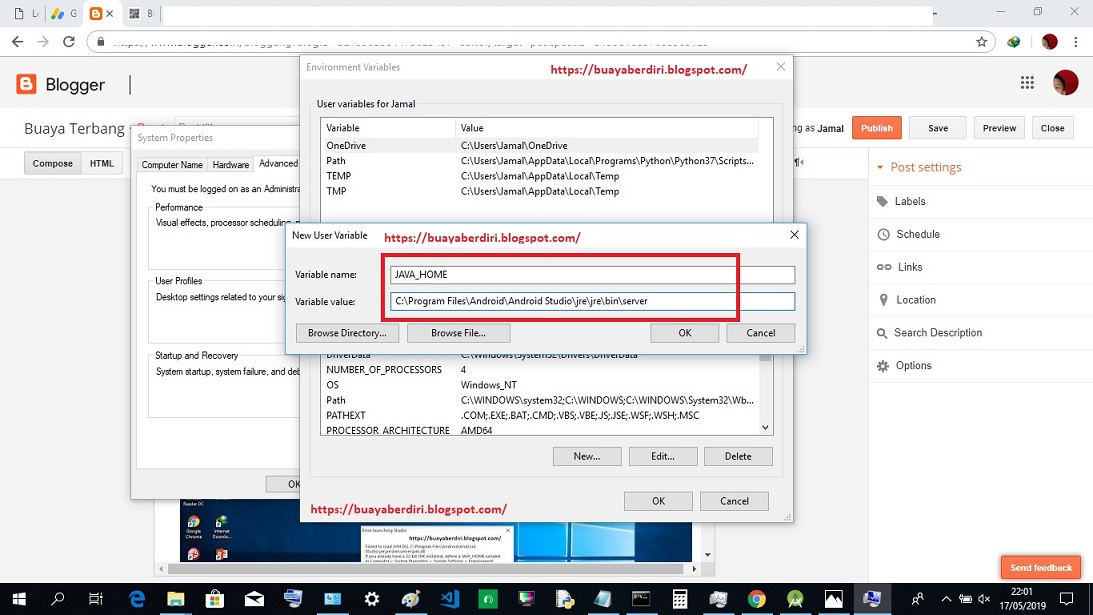Screen dimensions: 1093x615
Task: Open Photos app from taskbar
Action: [834, 598]
